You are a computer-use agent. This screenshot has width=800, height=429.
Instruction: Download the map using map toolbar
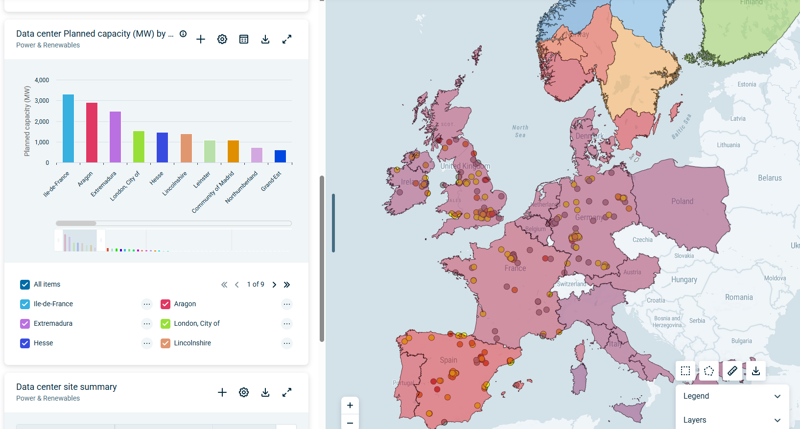(x=756, y=371)
